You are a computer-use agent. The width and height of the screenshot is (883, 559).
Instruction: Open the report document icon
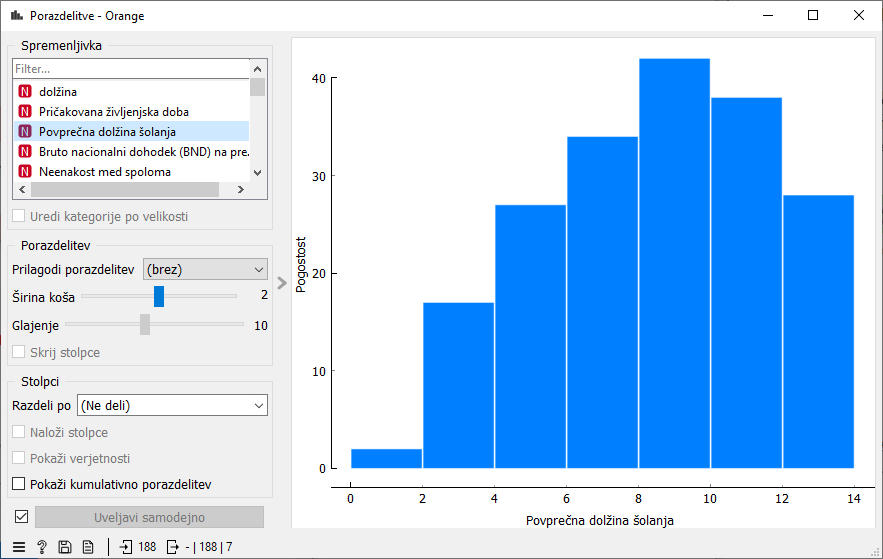click(88, 547)
